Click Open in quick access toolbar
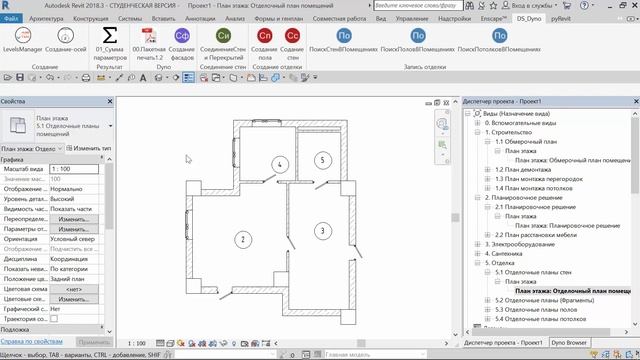The image size is (640, 360). click(x=7, y=77)
